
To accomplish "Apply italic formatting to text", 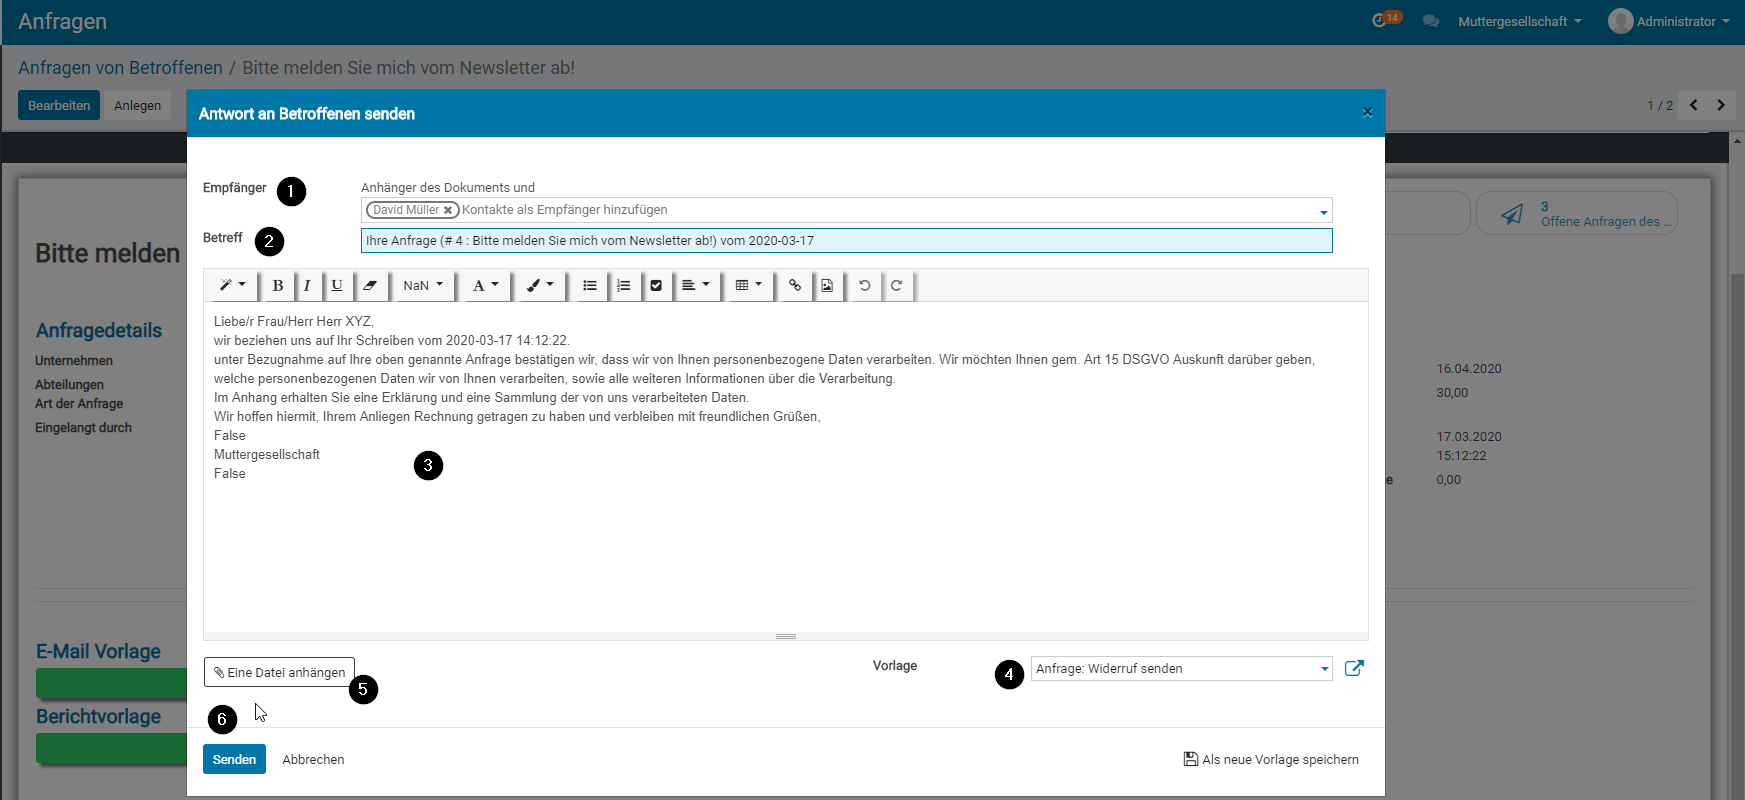I will pos(307,286).
